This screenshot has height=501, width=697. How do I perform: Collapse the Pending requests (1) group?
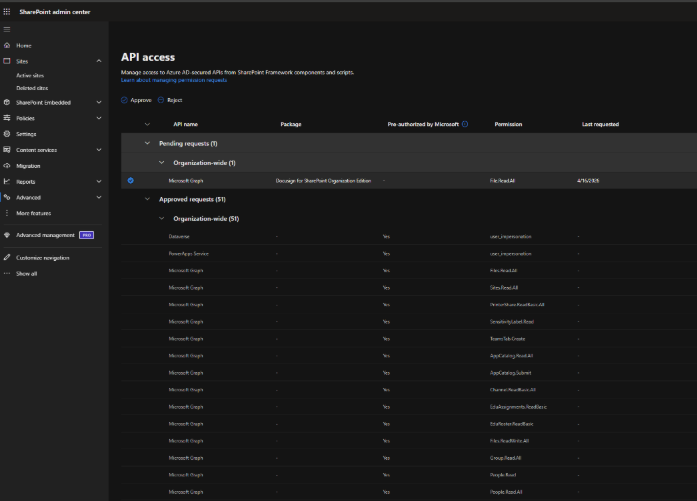coord(147,143)
